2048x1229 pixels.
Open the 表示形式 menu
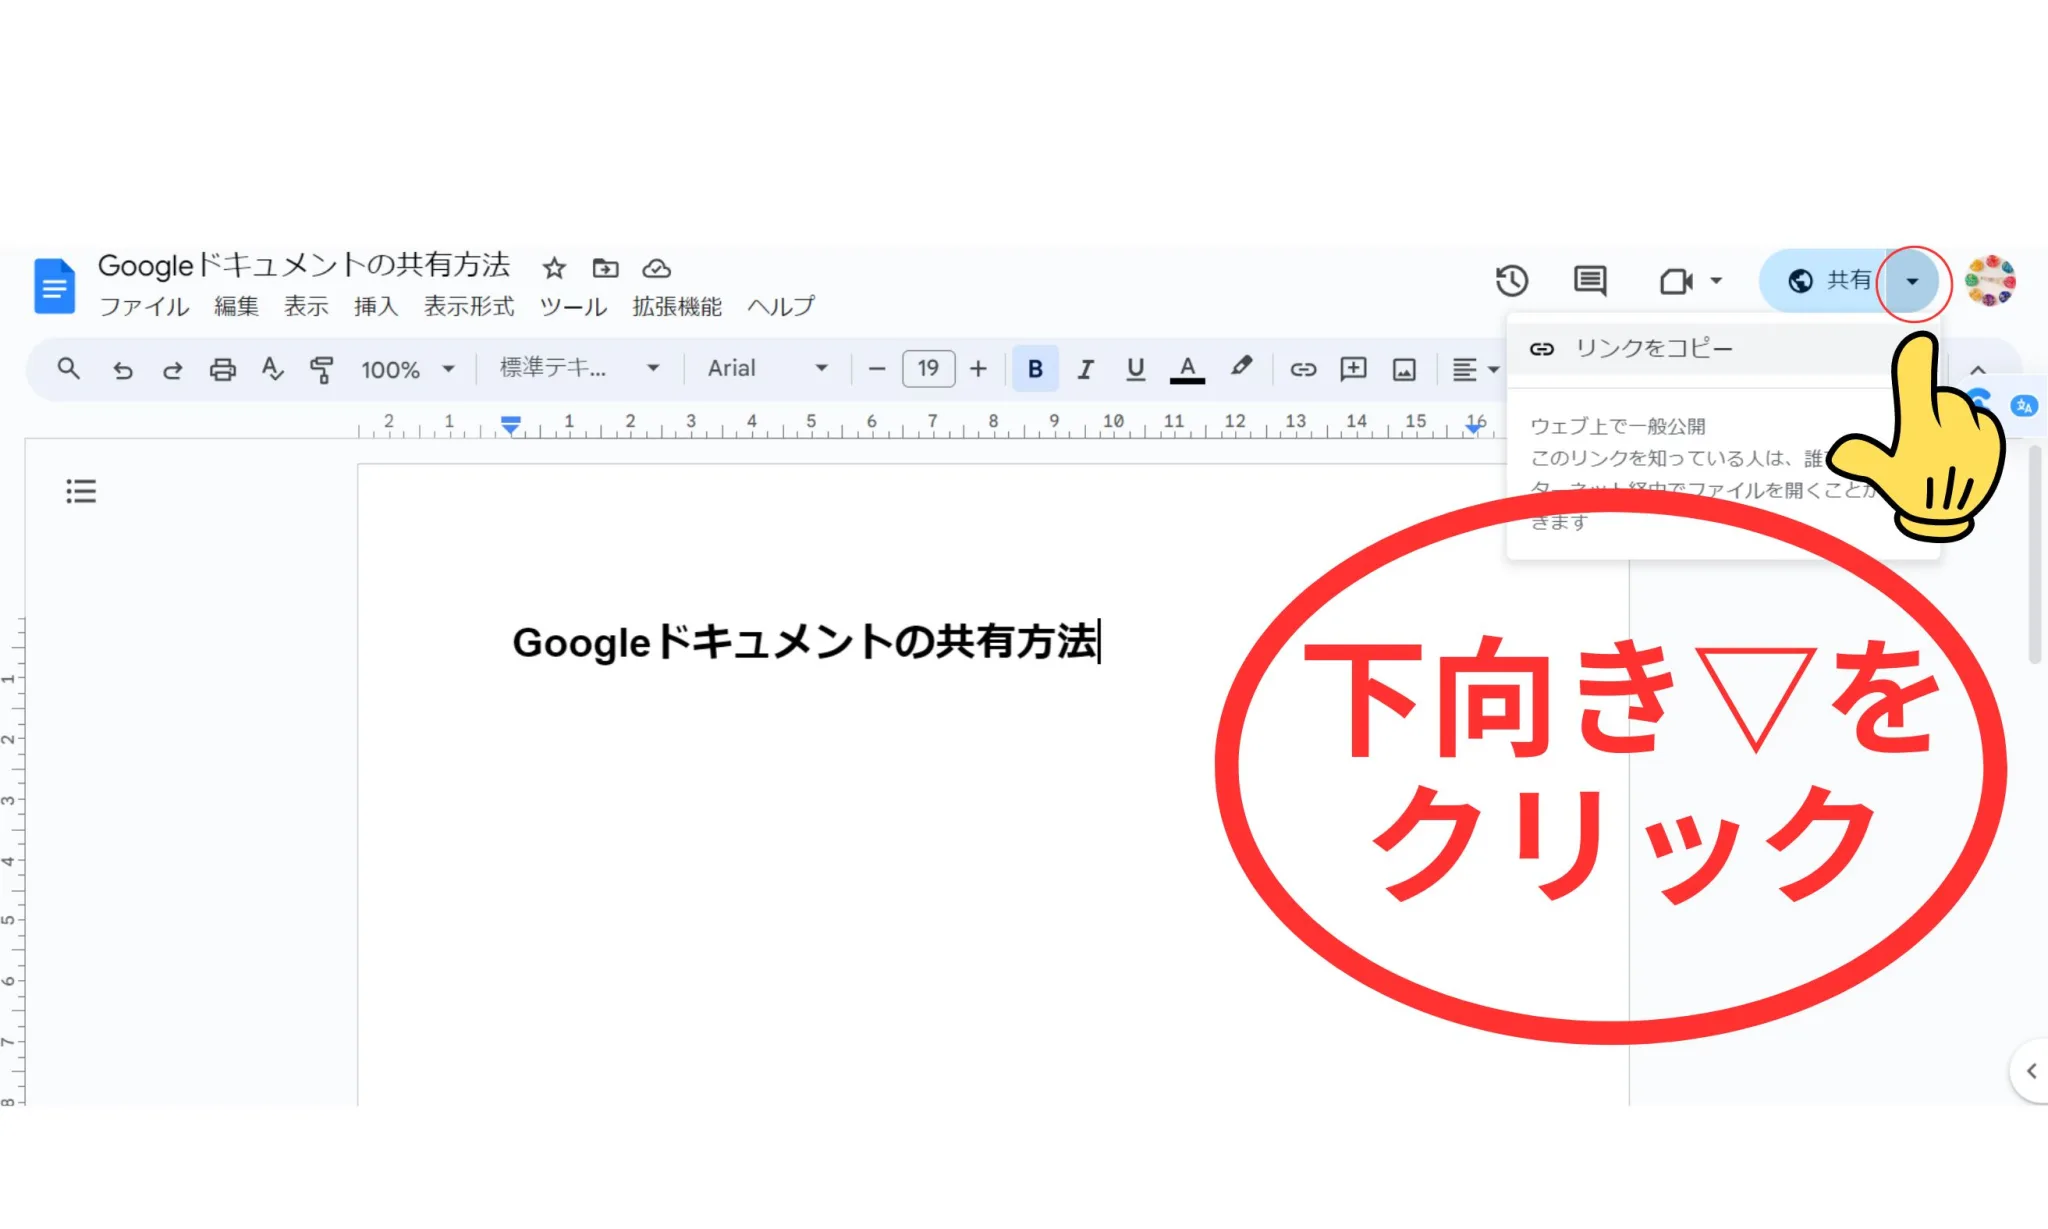click(469, 307)
